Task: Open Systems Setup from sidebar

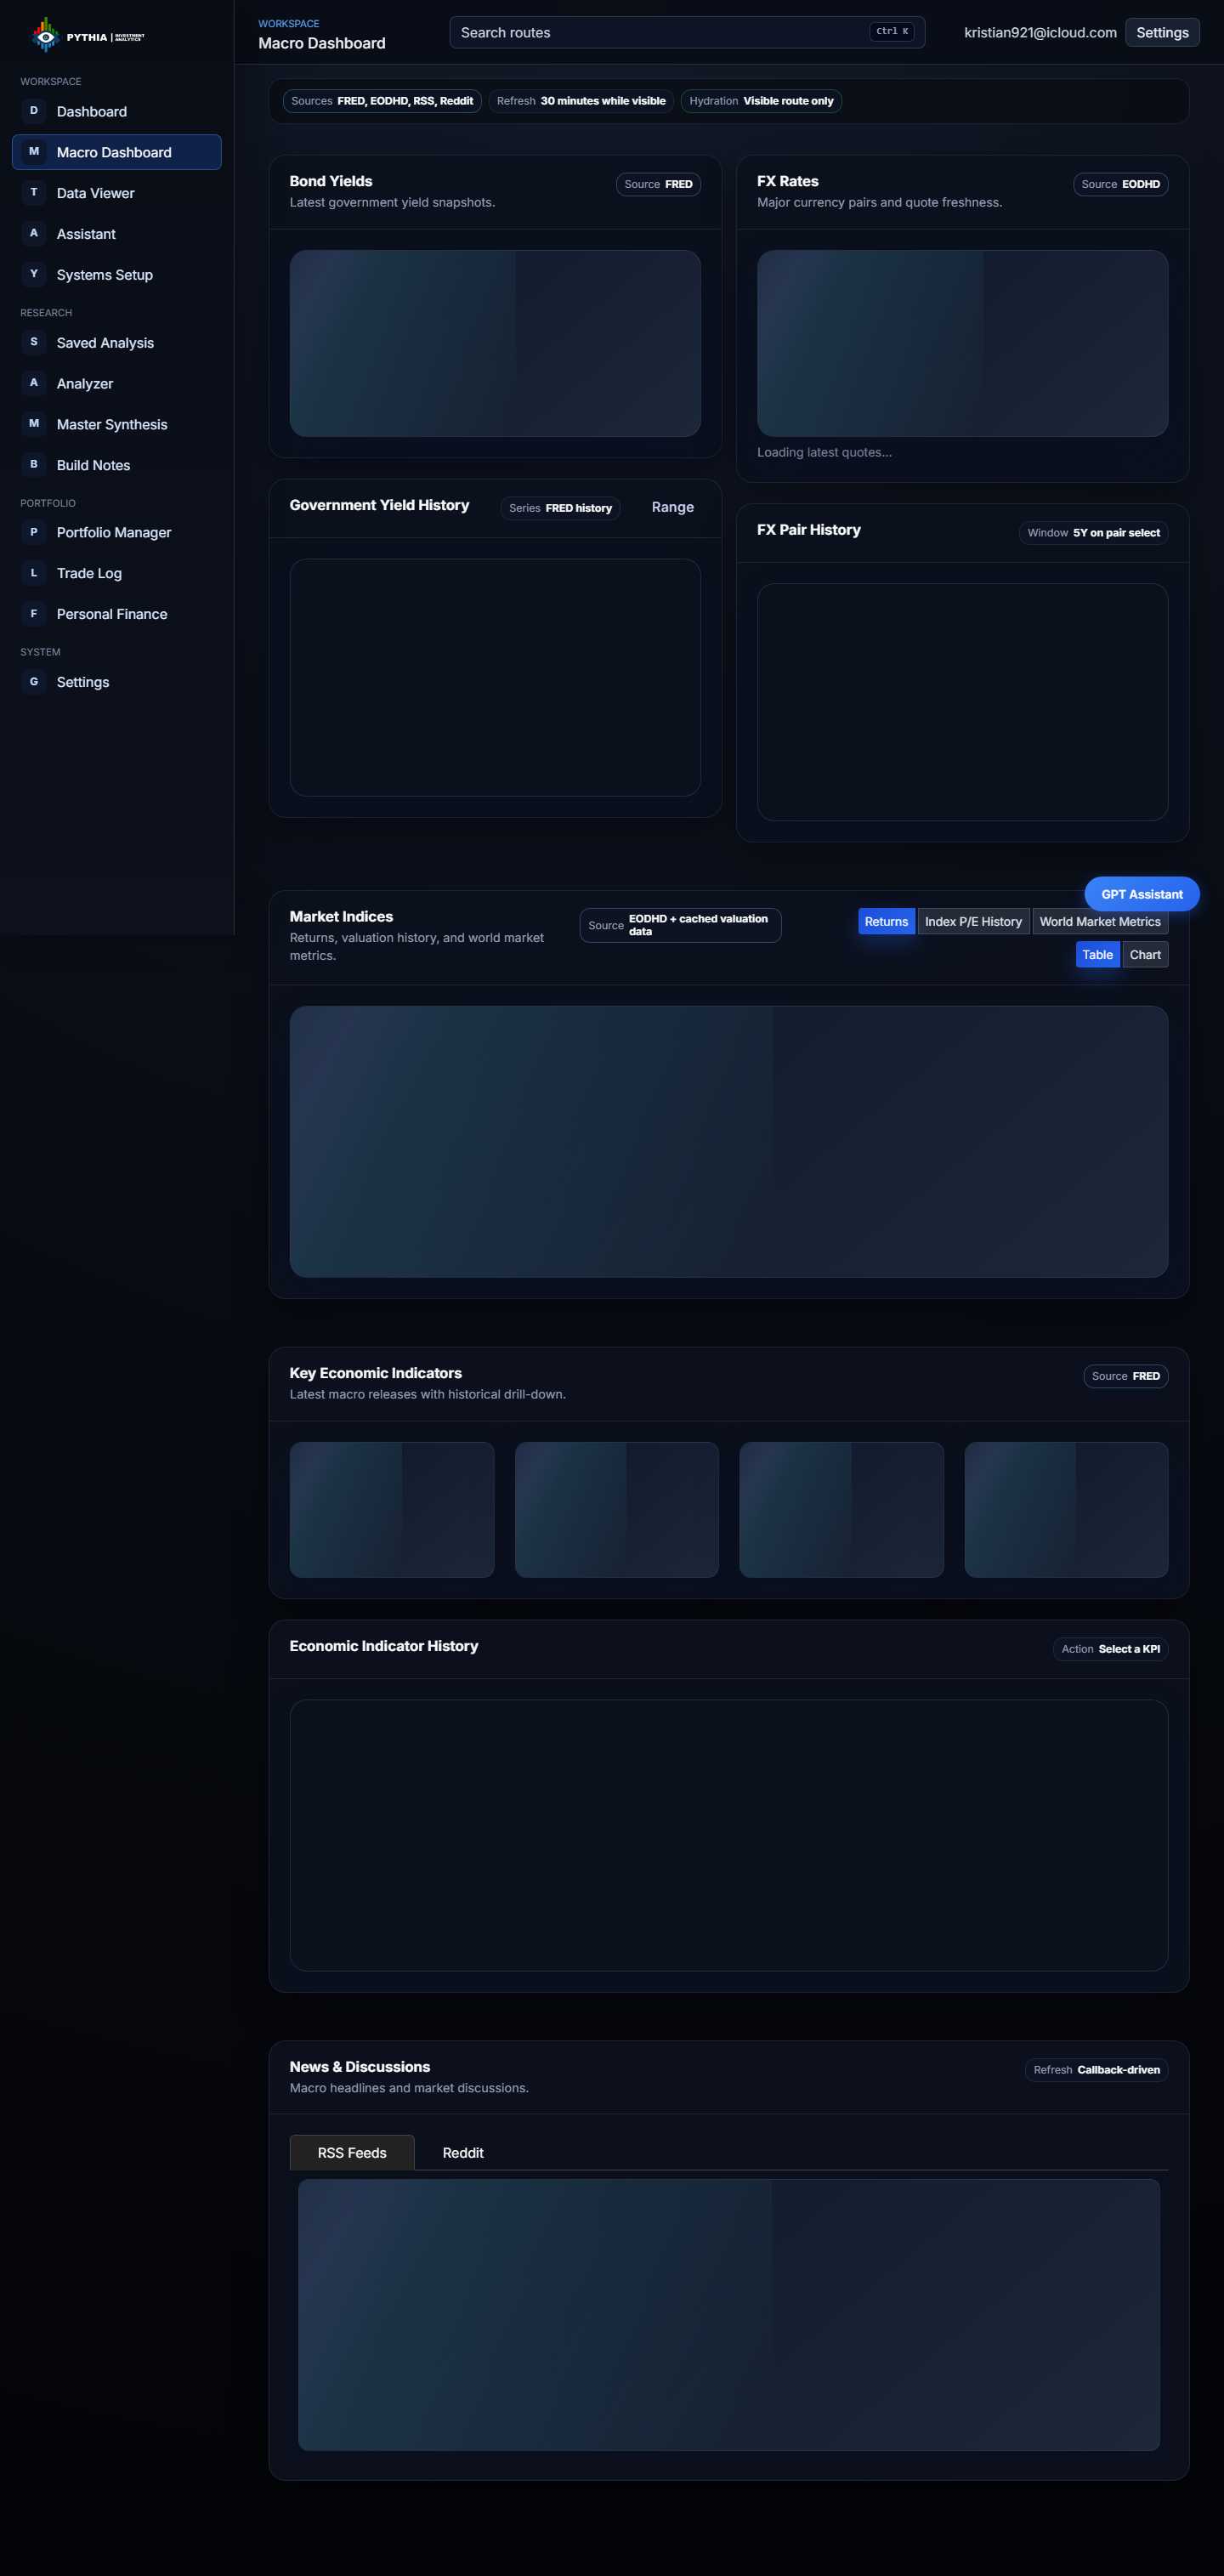Action: click(116, 274)
